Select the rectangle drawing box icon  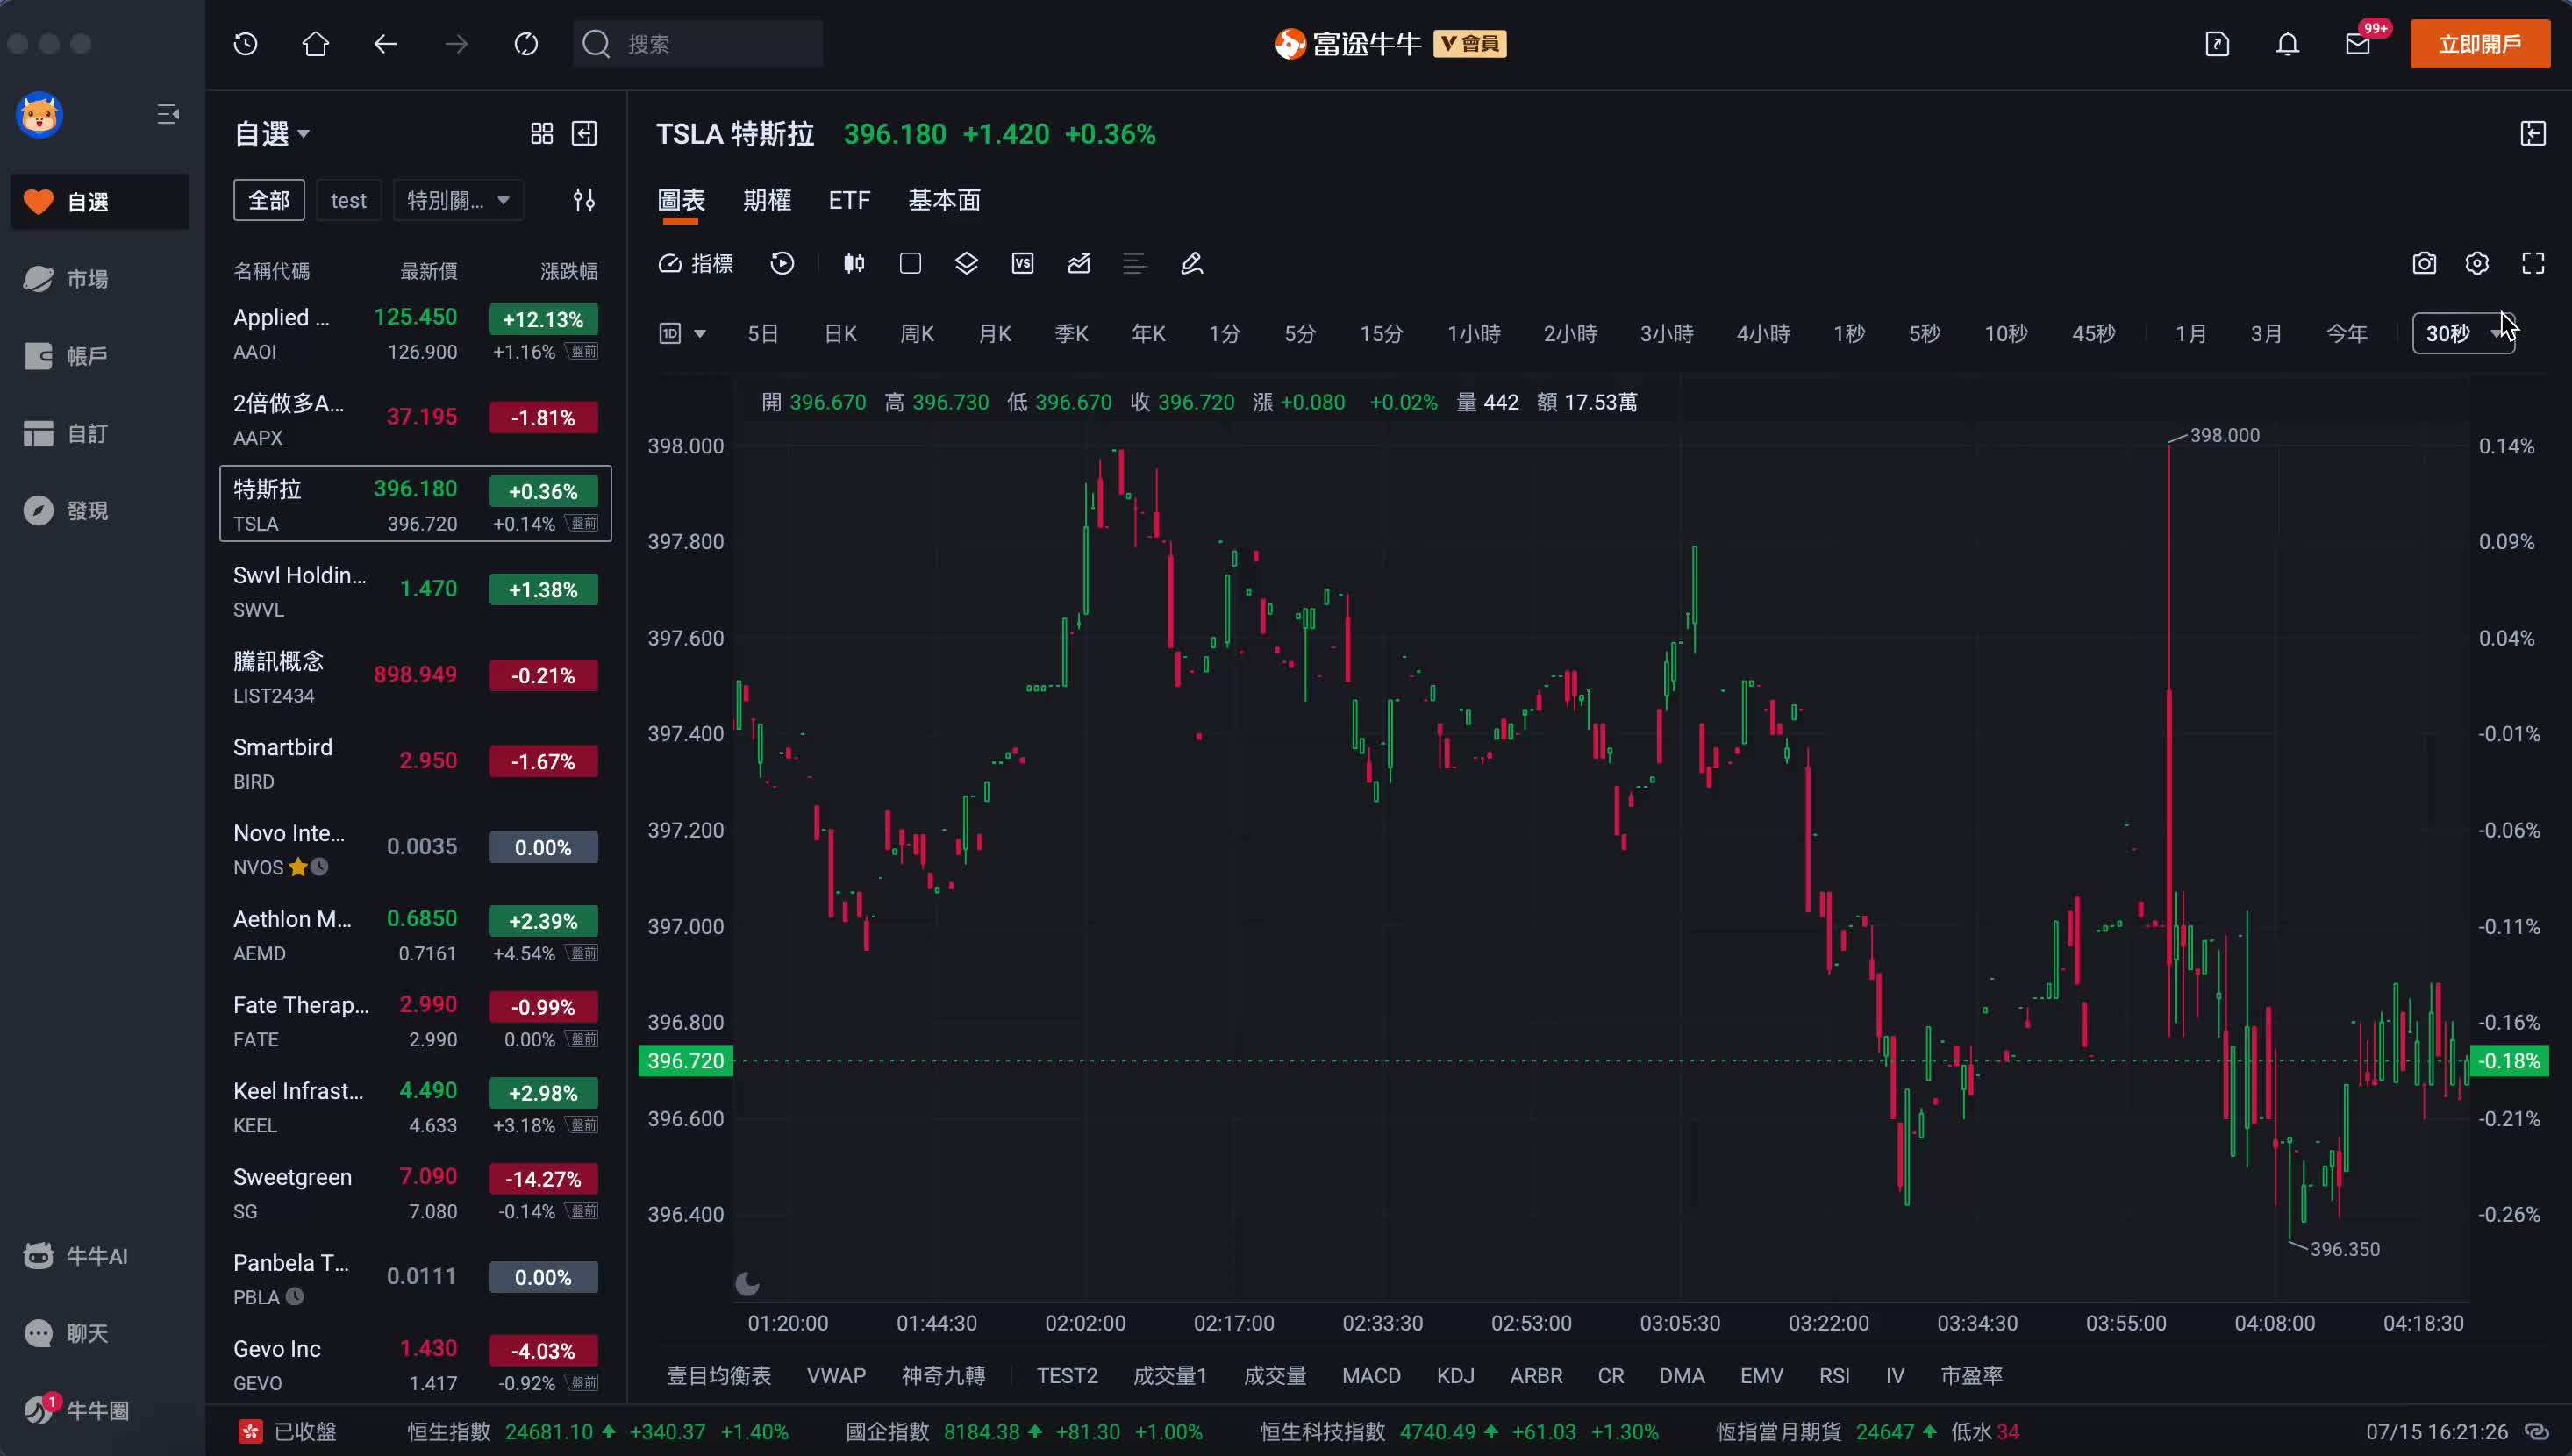click(910, 264)
